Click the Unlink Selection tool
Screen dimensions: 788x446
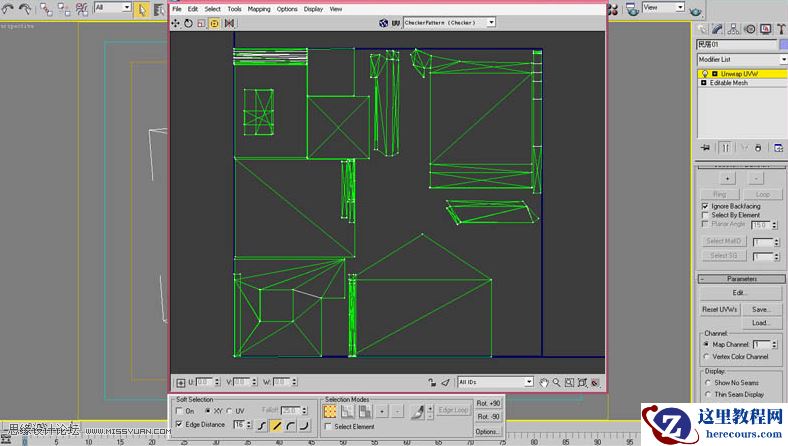64,9
